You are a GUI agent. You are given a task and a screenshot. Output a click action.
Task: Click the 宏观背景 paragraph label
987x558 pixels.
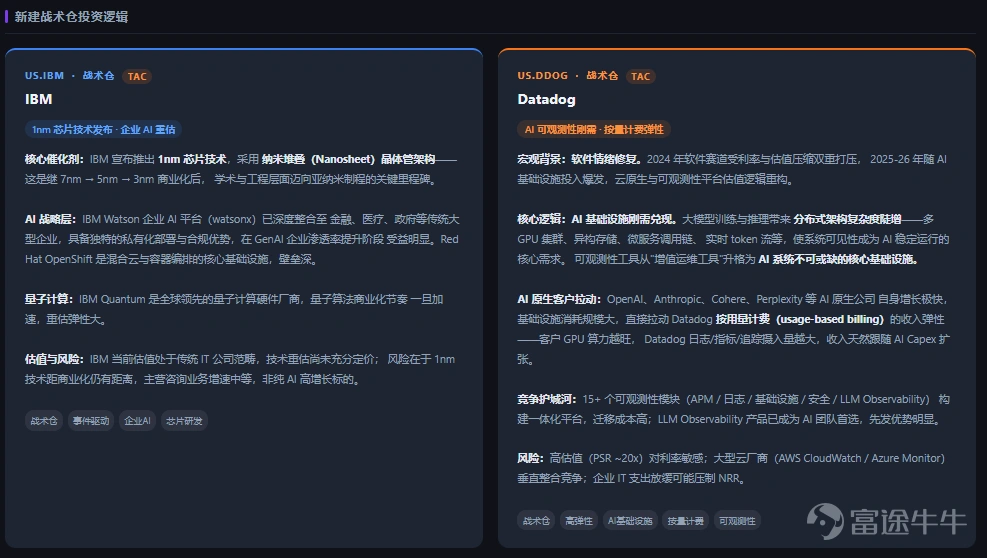click(x=543, y=159)
